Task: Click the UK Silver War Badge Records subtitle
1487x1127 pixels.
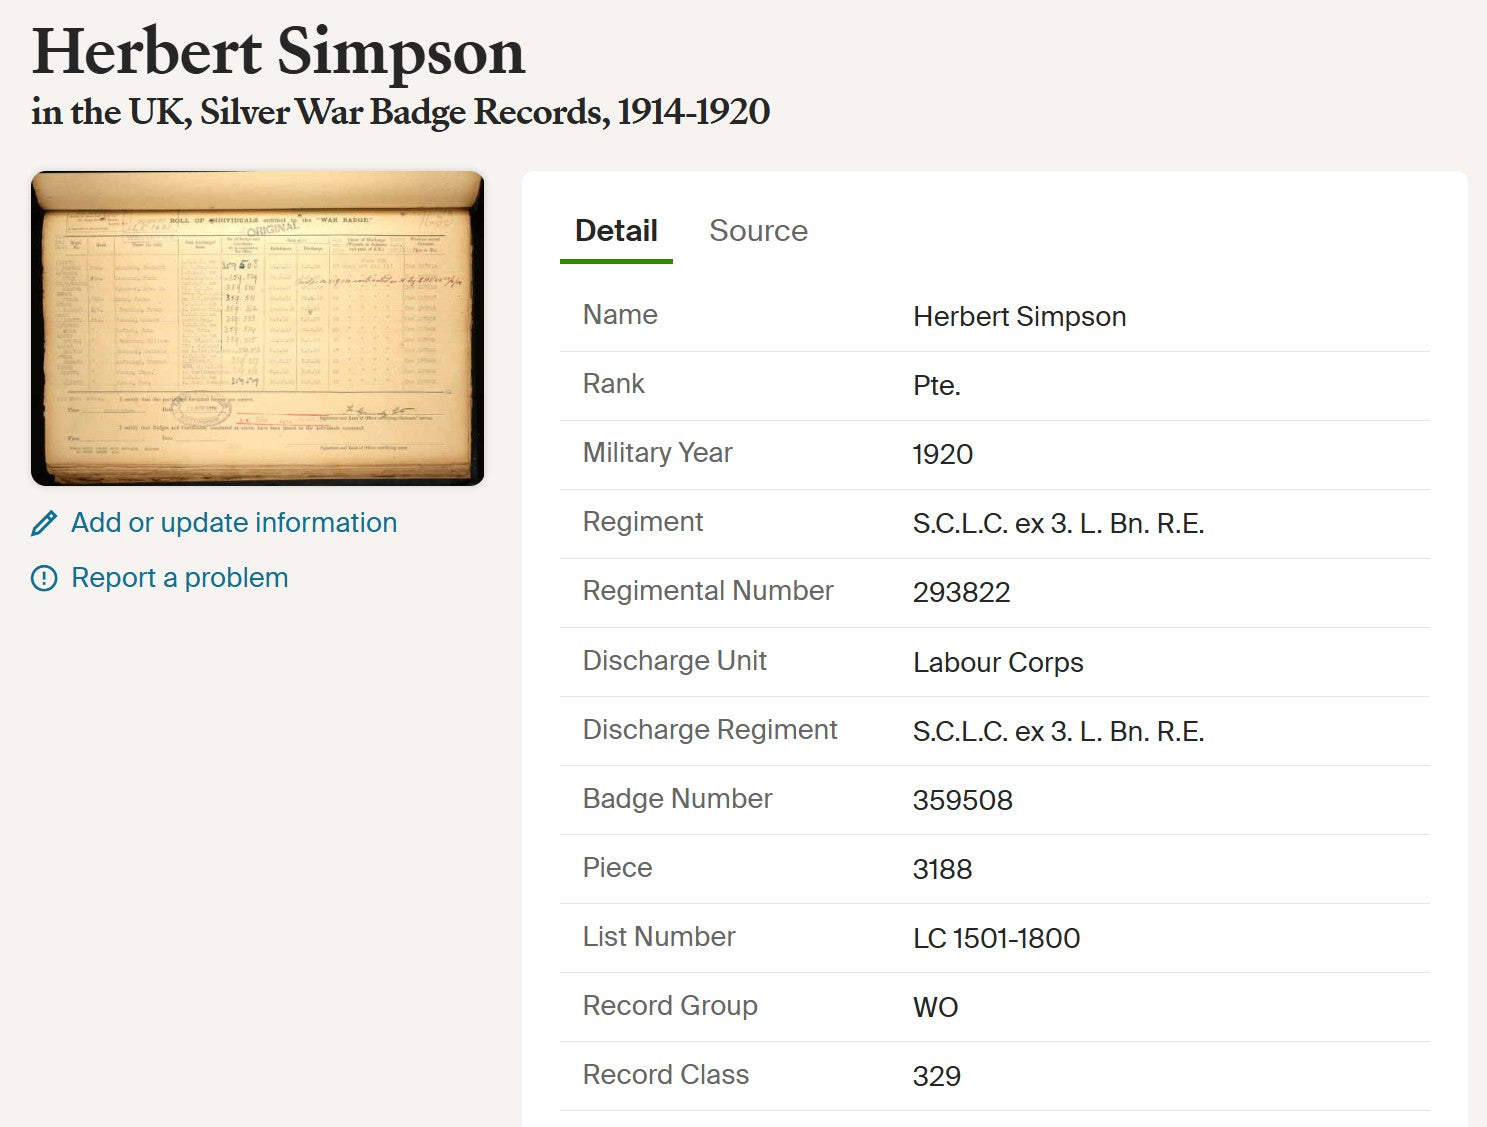Action: [x=400, y=112]
